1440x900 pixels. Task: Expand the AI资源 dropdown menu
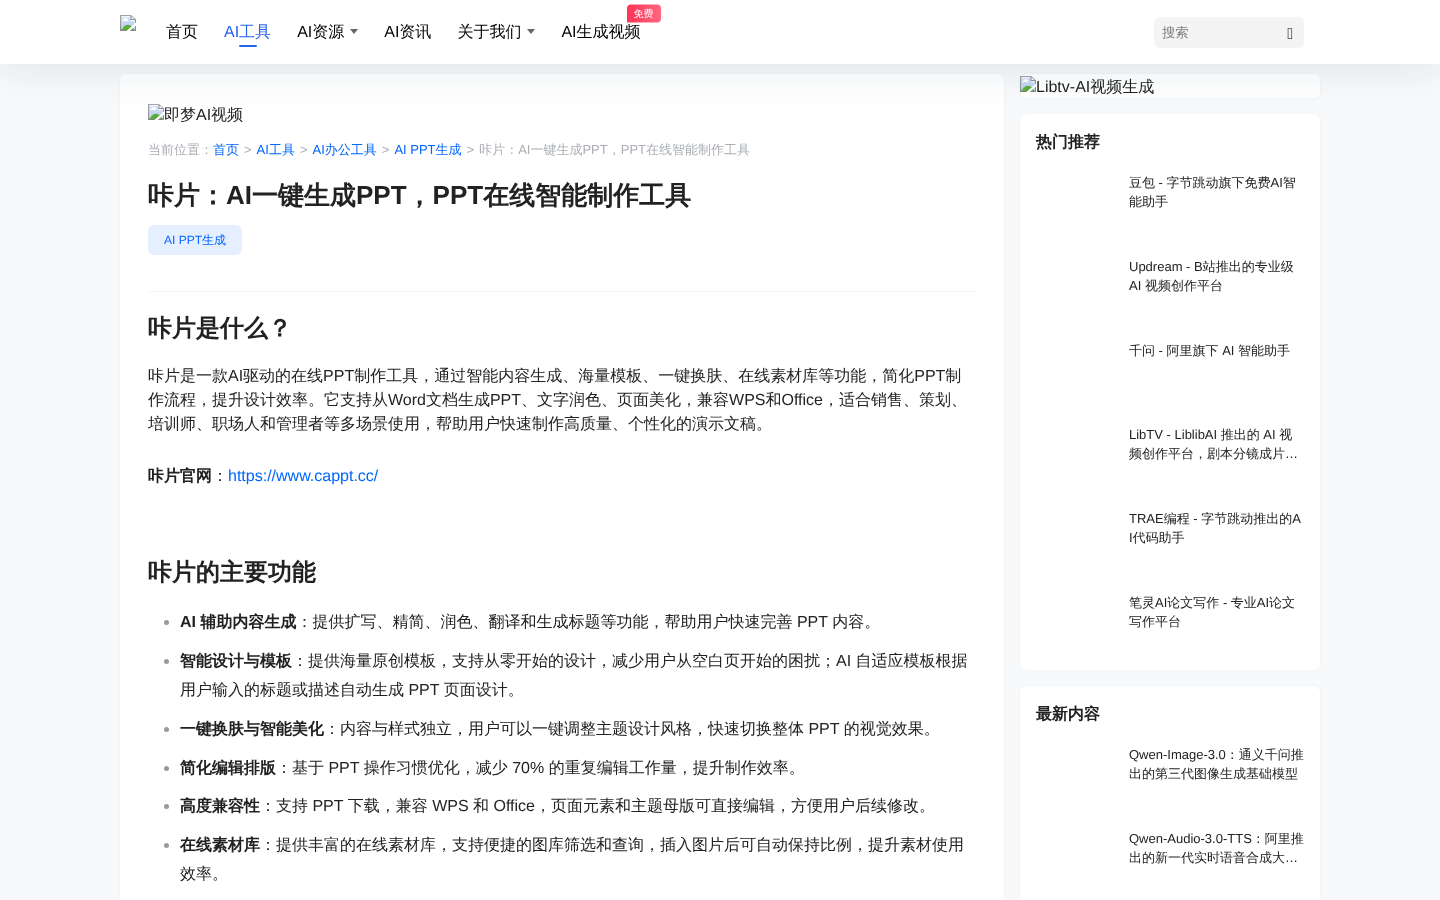(327, 32)
